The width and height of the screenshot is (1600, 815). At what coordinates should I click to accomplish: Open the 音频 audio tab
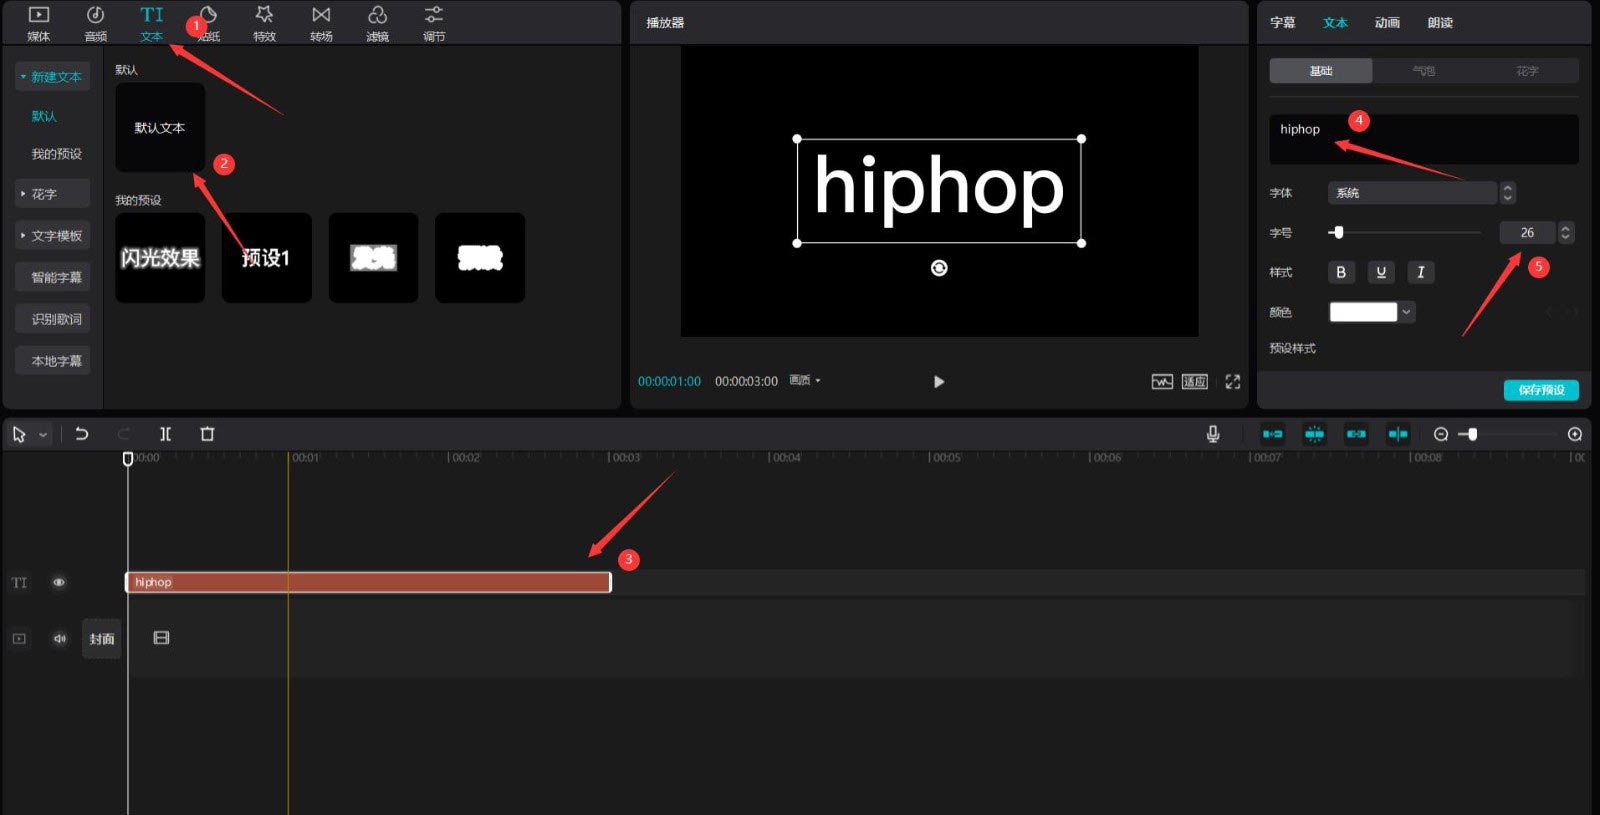95,23
